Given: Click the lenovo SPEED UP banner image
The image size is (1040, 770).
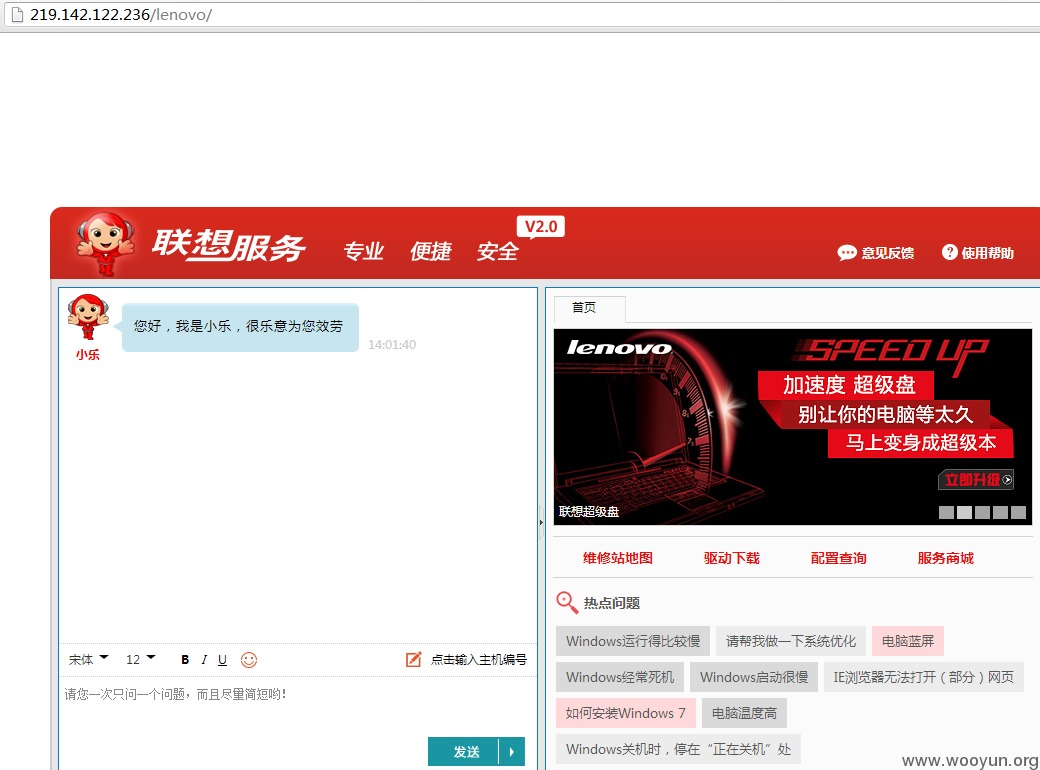Looking at the screenshot, I should (793, 426).
